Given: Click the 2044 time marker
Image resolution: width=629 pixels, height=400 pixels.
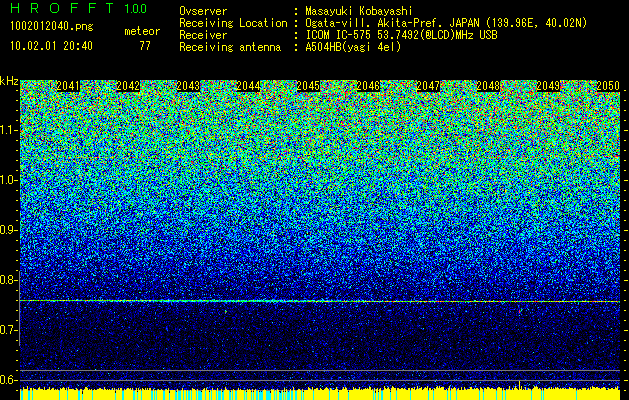Looking at the screenshot, I should pos(248,86).
